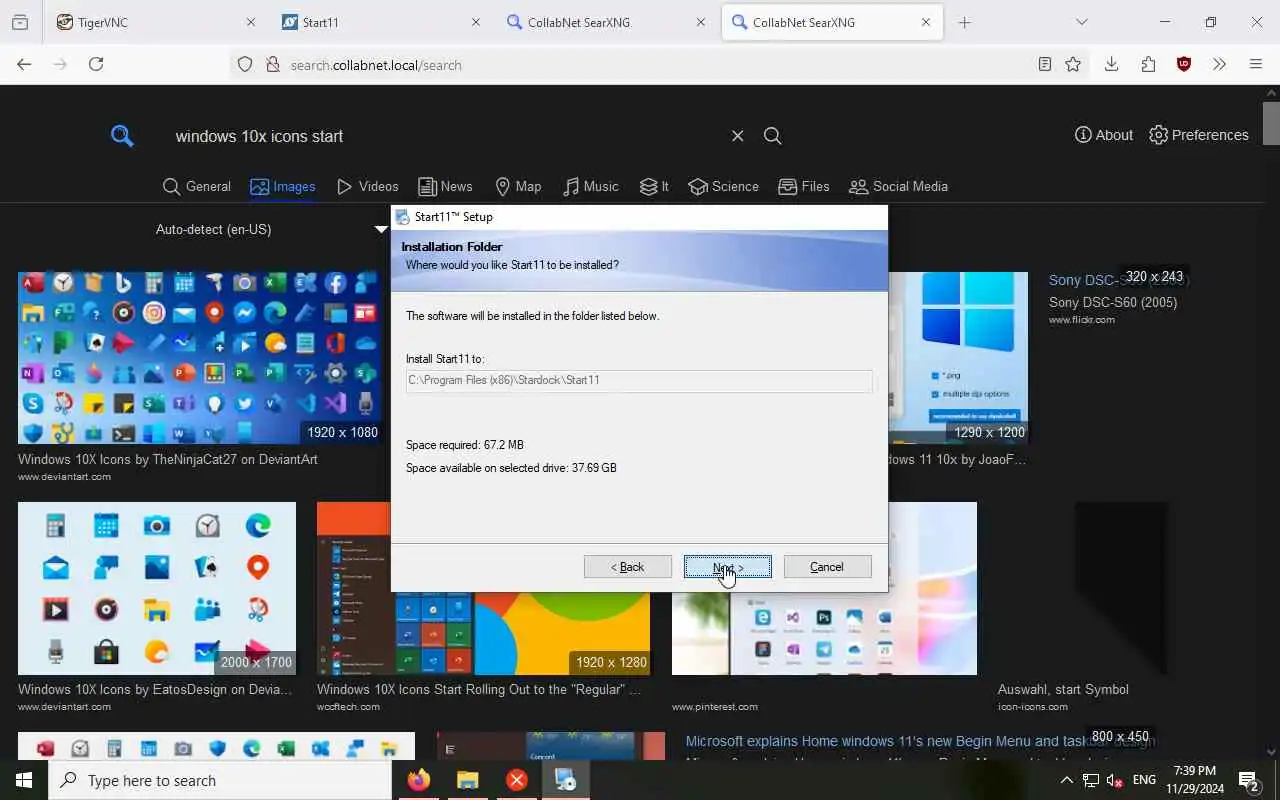Open the Auto-detect language dropdown

(270, 229)
